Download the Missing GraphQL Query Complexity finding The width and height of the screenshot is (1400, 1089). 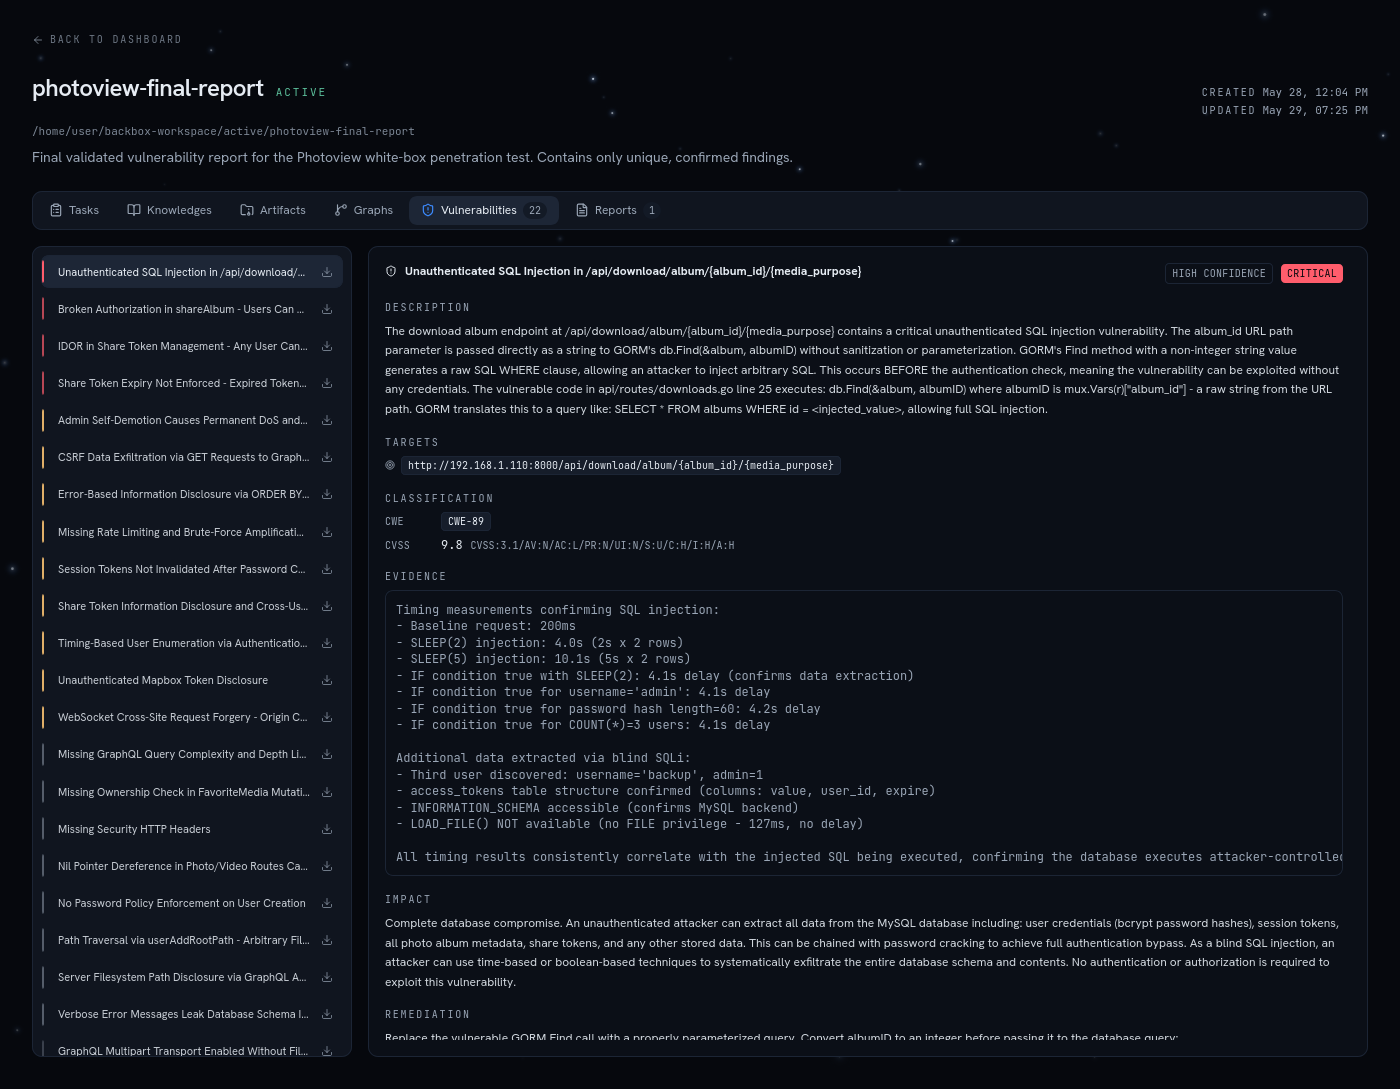(327, 754)
